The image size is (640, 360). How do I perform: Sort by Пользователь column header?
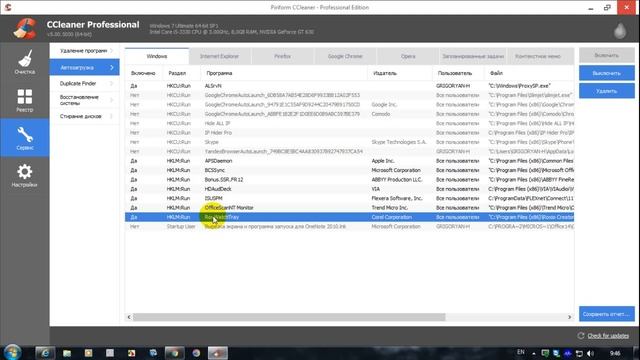pos(458,73)
